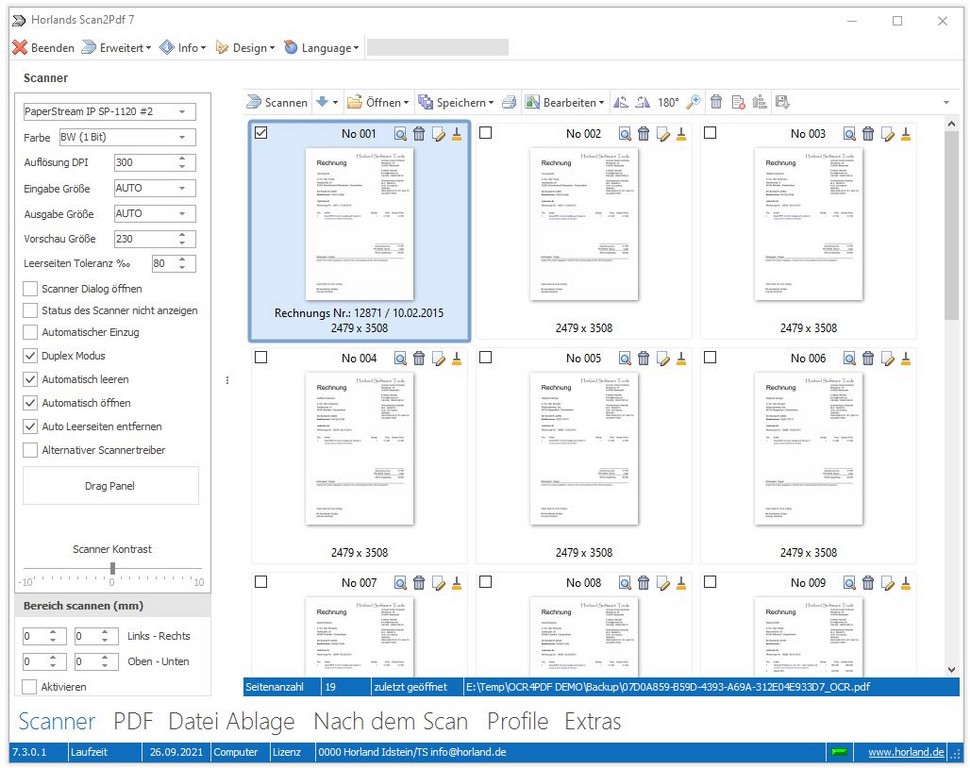Viewport: 970px width, 768px height.
Task: Preview page No 002 with its magnifier icon
Action: [x=624, y=133]
